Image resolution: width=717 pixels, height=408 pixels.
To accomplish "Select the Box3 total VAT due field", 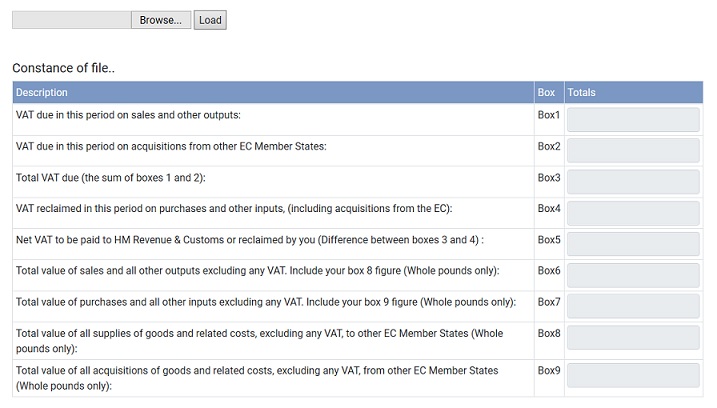I will tap(633, 182).
